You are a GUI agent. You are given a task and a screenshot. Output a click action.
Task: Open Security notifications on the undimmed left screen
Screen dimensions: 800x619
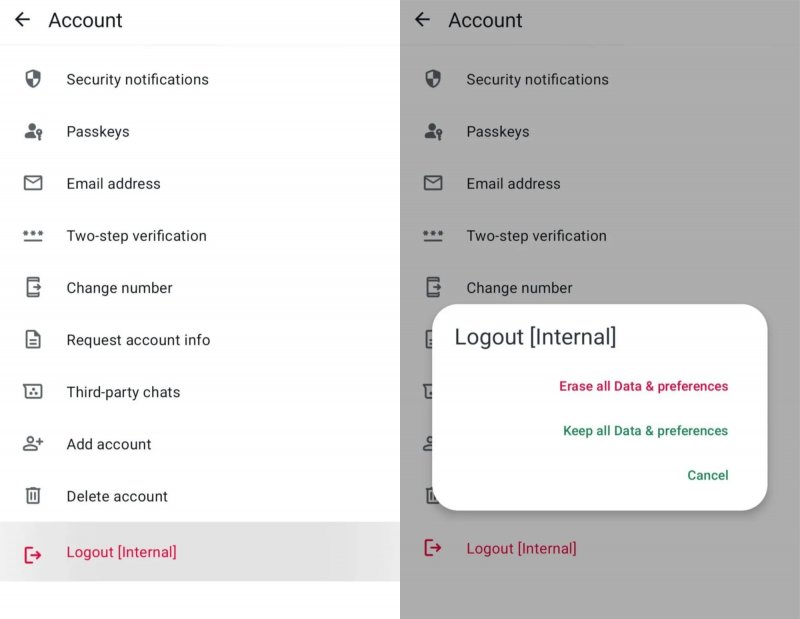[137, 79]
